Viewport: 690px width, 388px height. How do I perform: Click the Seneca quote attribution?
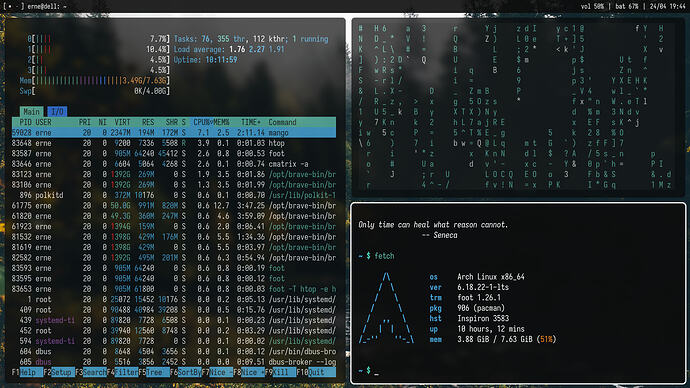coord(440,235)
